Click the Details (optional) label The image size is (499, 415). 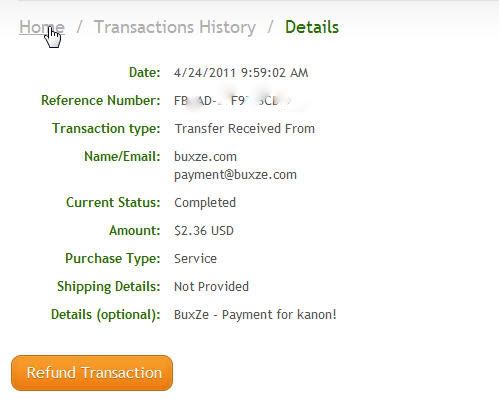[106, 315]
